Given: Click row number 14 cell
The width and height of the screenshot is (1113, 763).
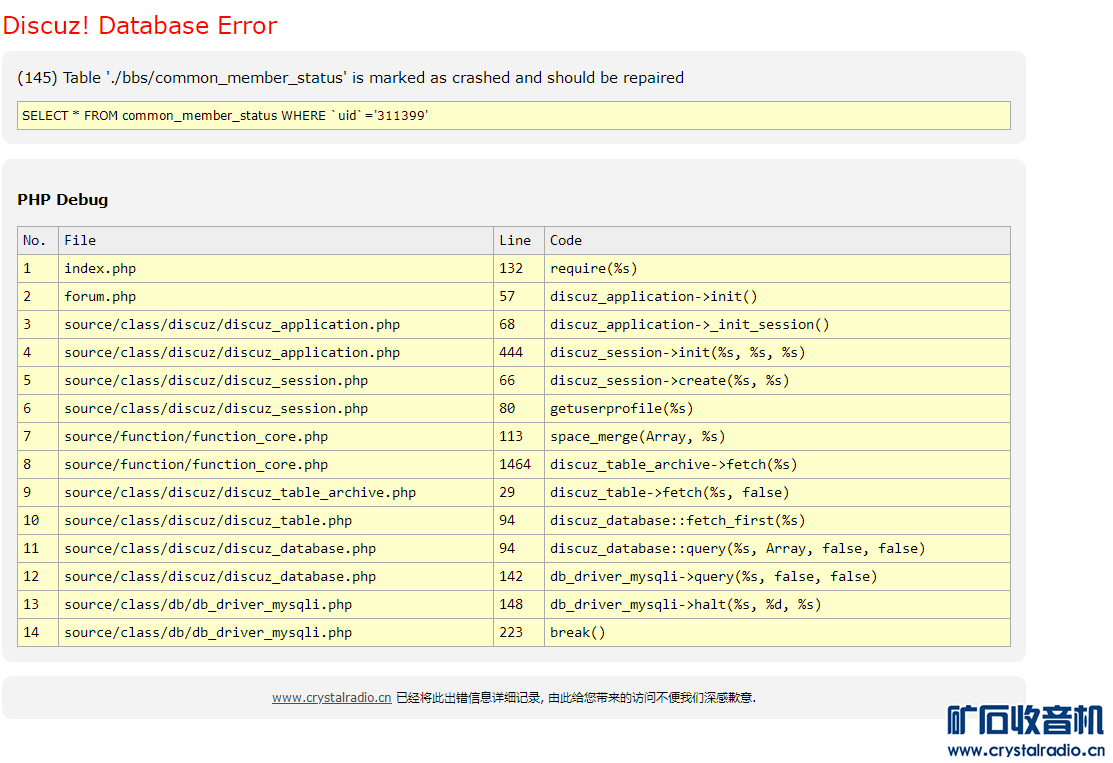Looking at the screenshot, I should pyautogui.click(x=38, y=632).
